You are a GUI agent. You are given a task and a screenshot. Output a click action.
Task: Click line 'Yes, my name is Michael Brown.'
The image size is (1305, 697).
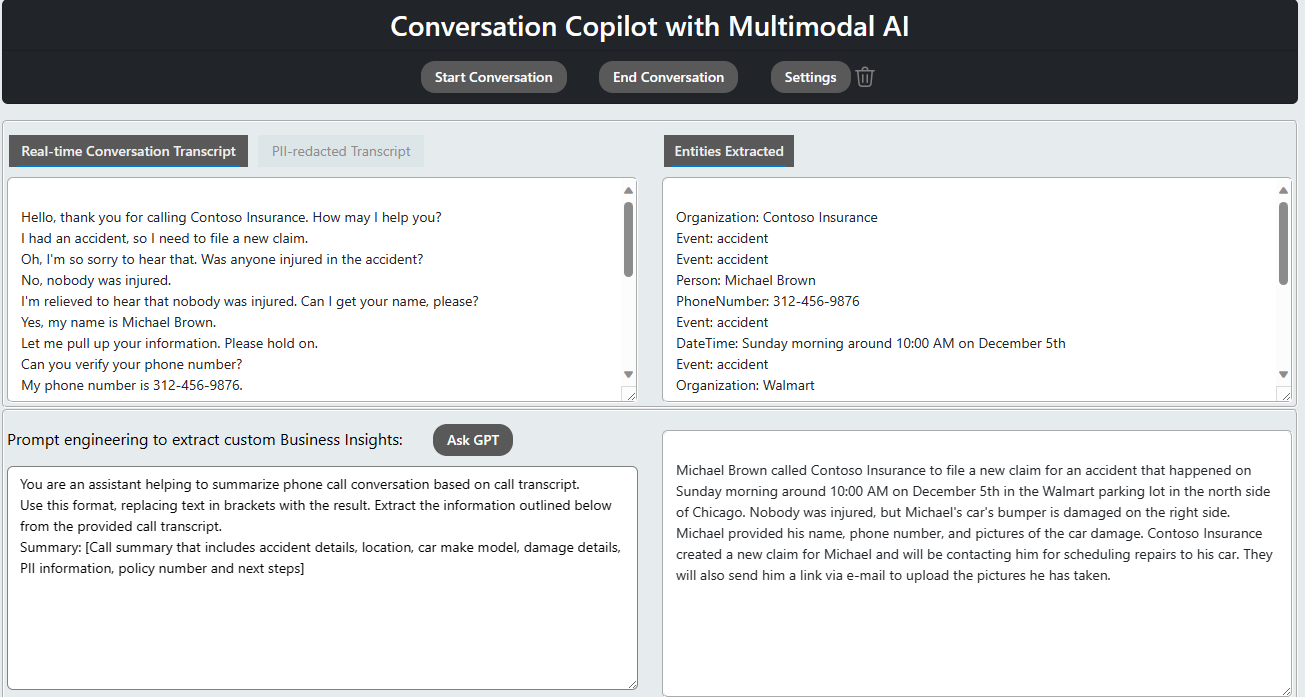tap(119, 322)
